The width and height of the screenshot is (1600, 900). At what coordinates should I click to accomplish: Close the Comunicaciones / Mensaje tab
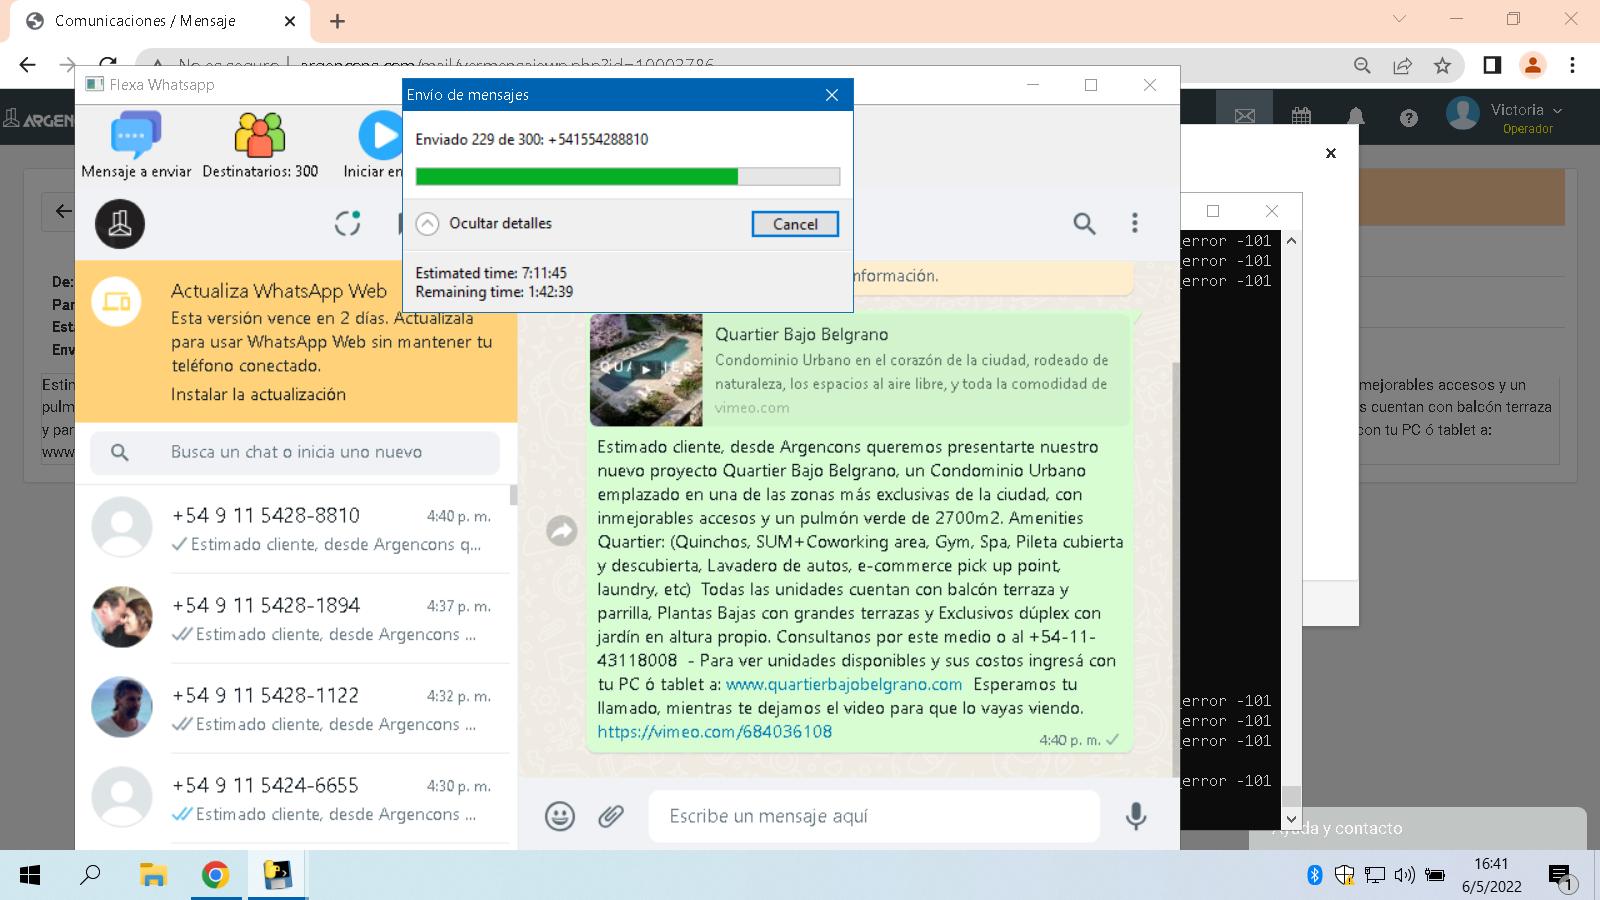point(290,21)
